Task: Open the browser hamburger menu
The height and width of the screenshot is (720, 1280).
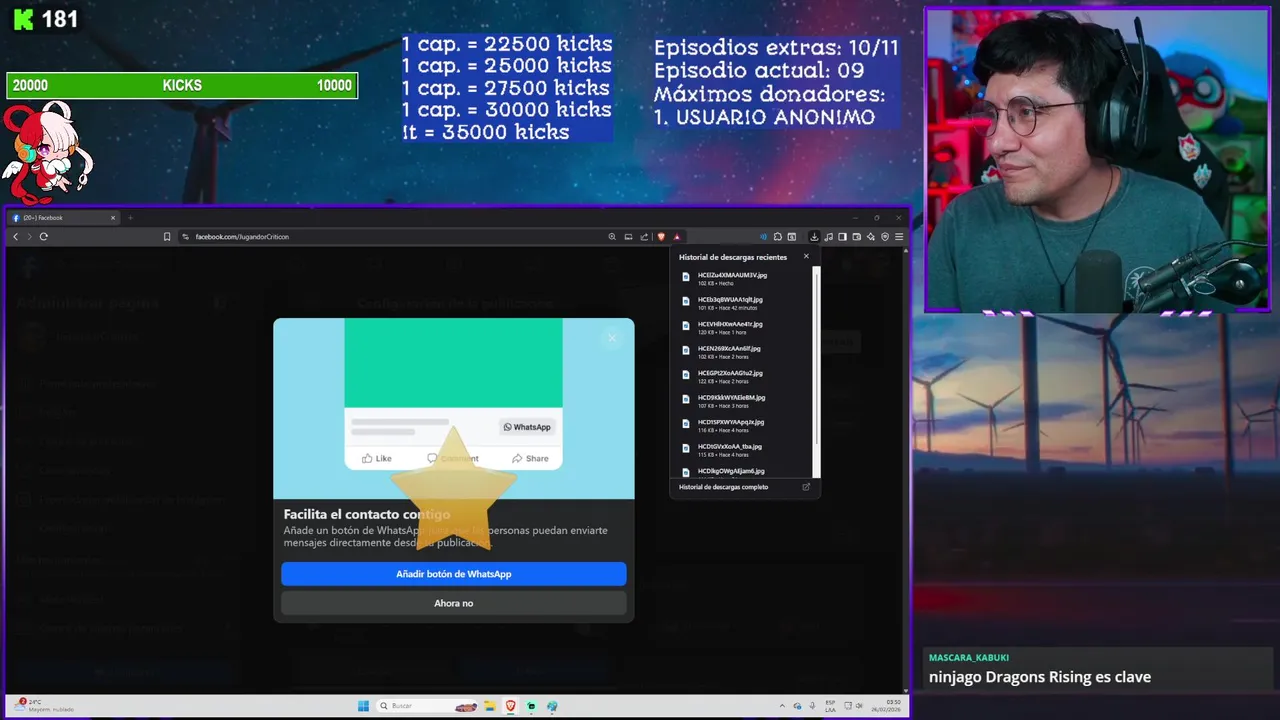Action: [899, 237]
